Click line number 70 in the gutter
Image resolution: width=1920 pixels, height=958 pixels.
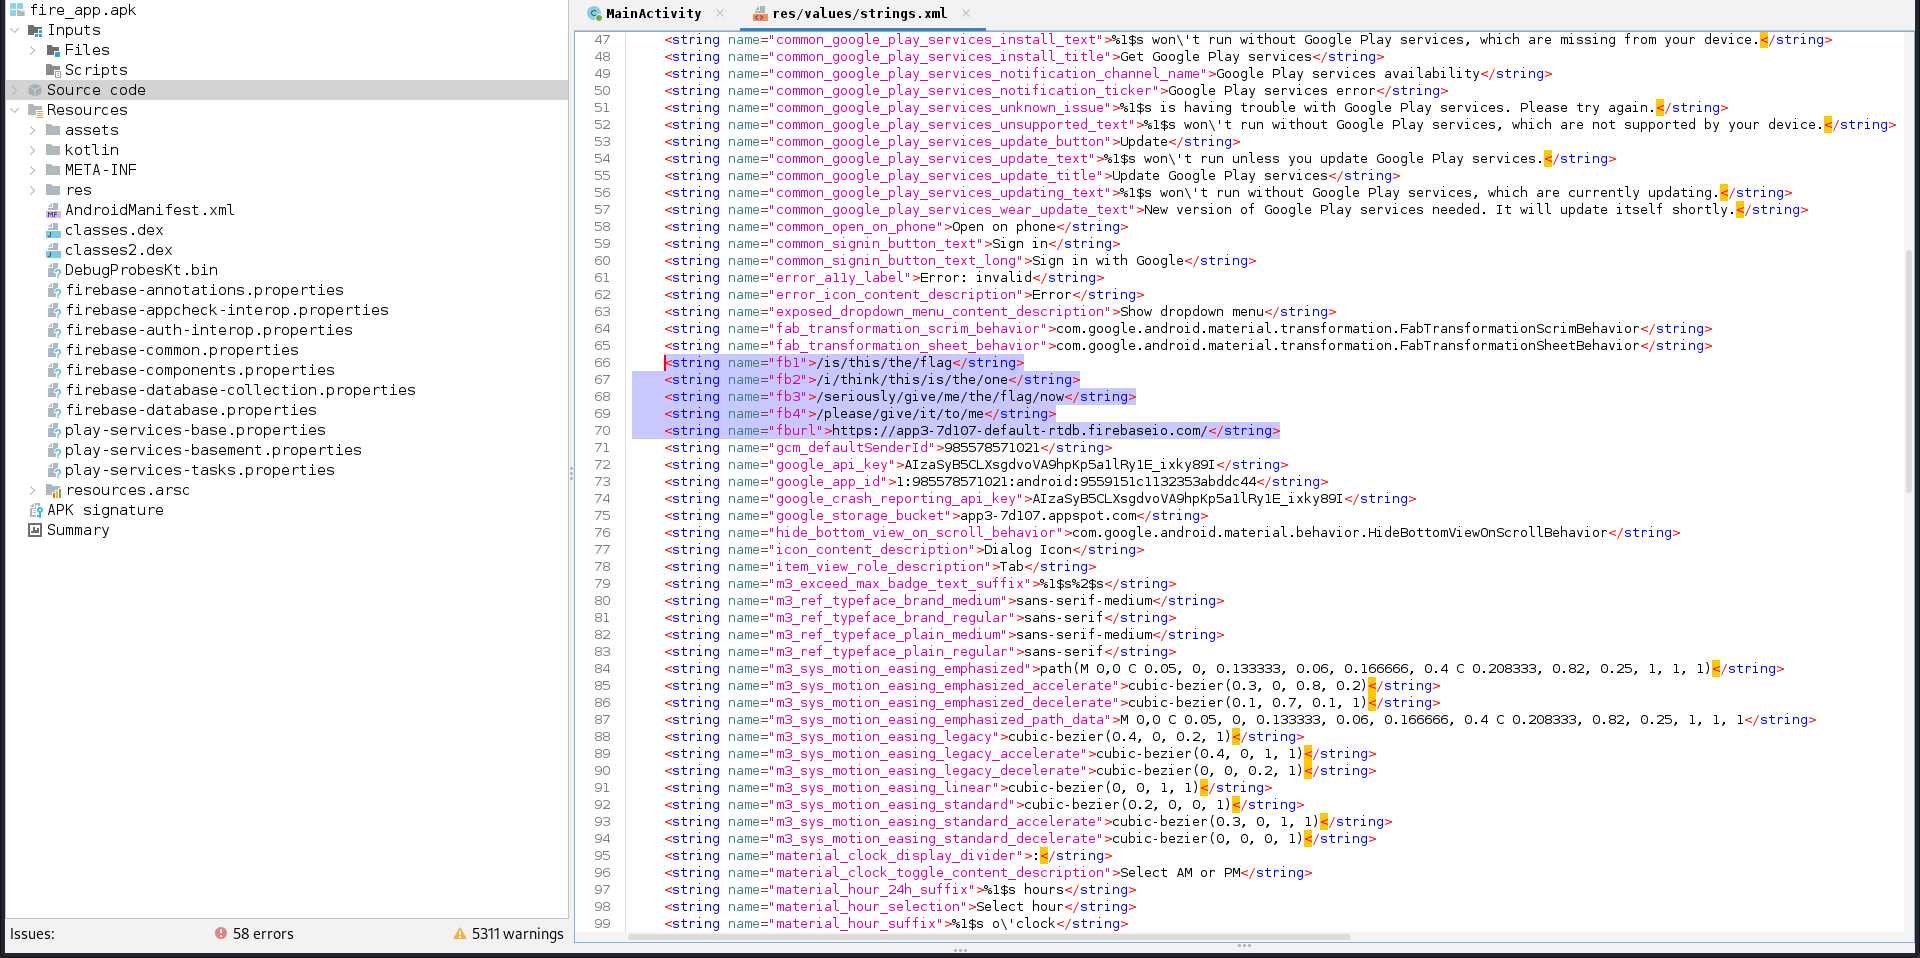click(x=602, y=430)
